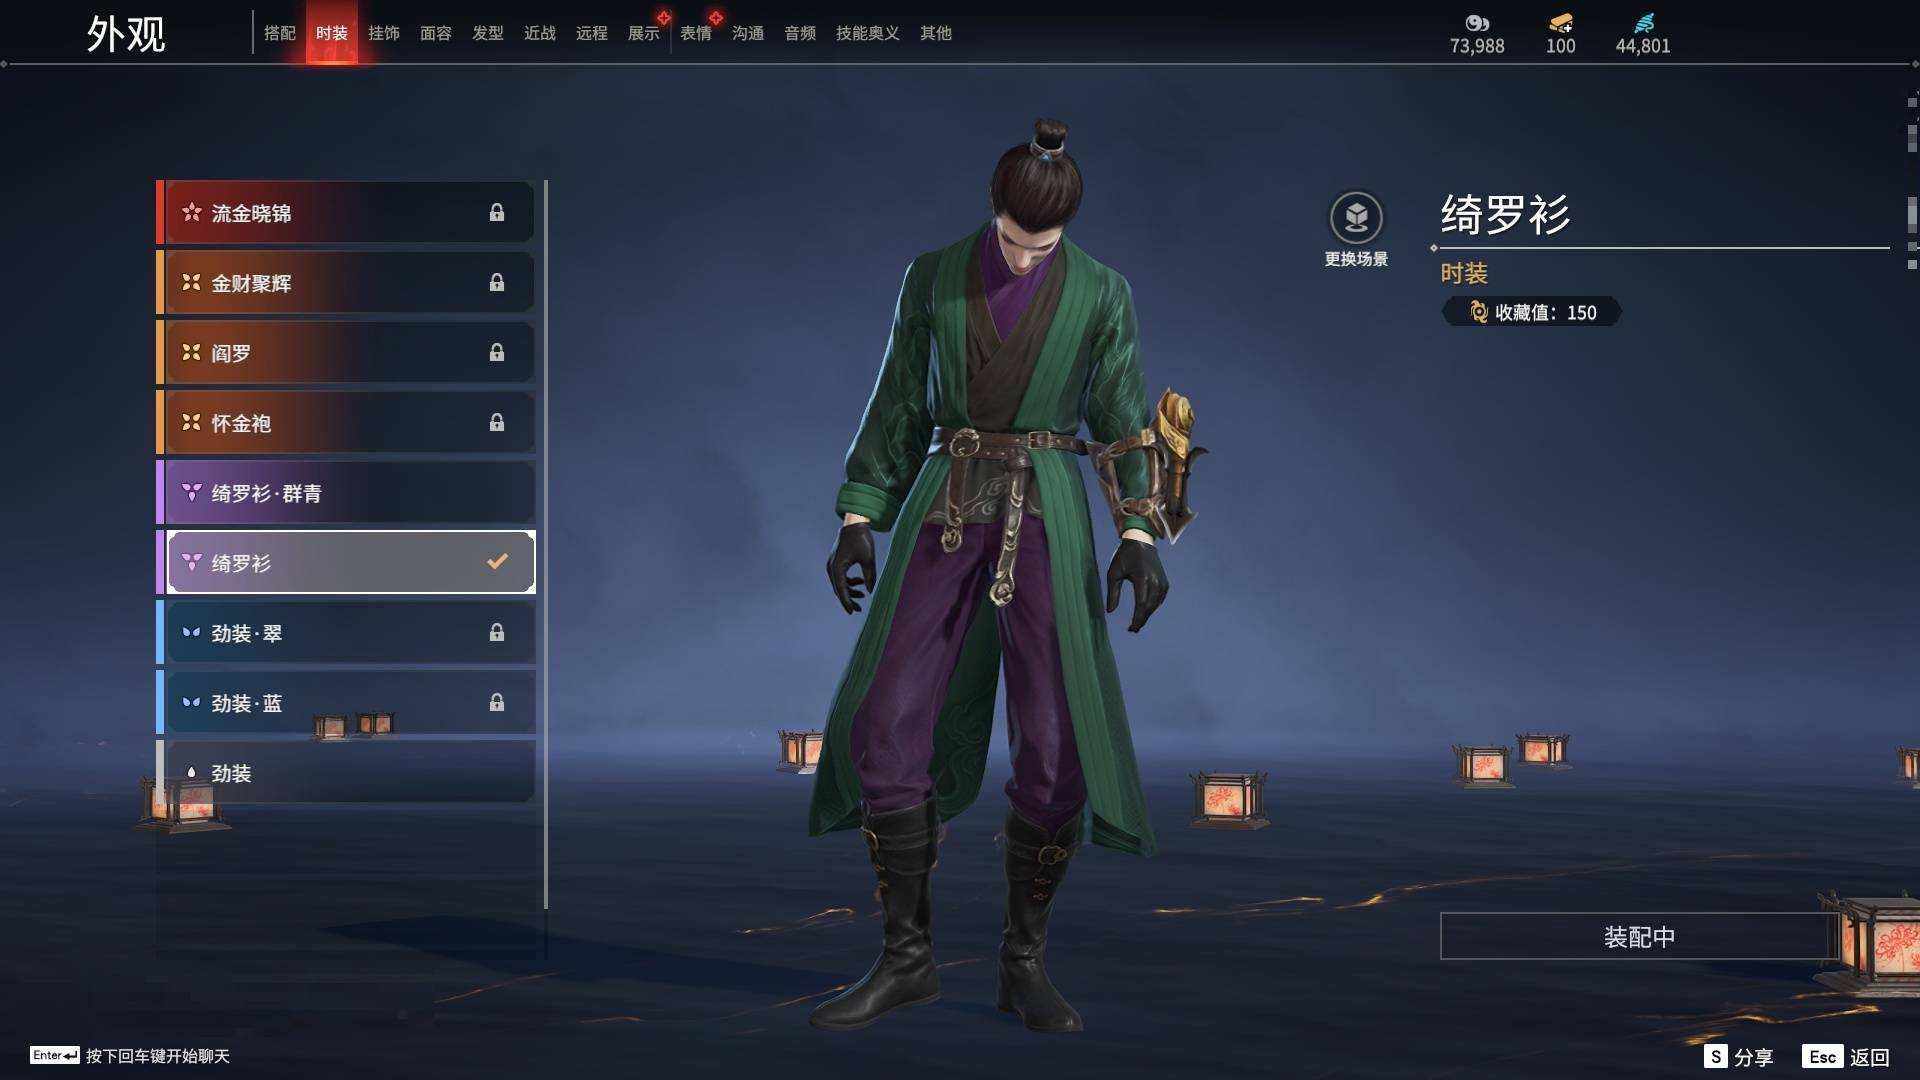1920x1080 pixels.
Task: Open the 阎罗 locked outfit entry
Action: (x=346, y=352)
